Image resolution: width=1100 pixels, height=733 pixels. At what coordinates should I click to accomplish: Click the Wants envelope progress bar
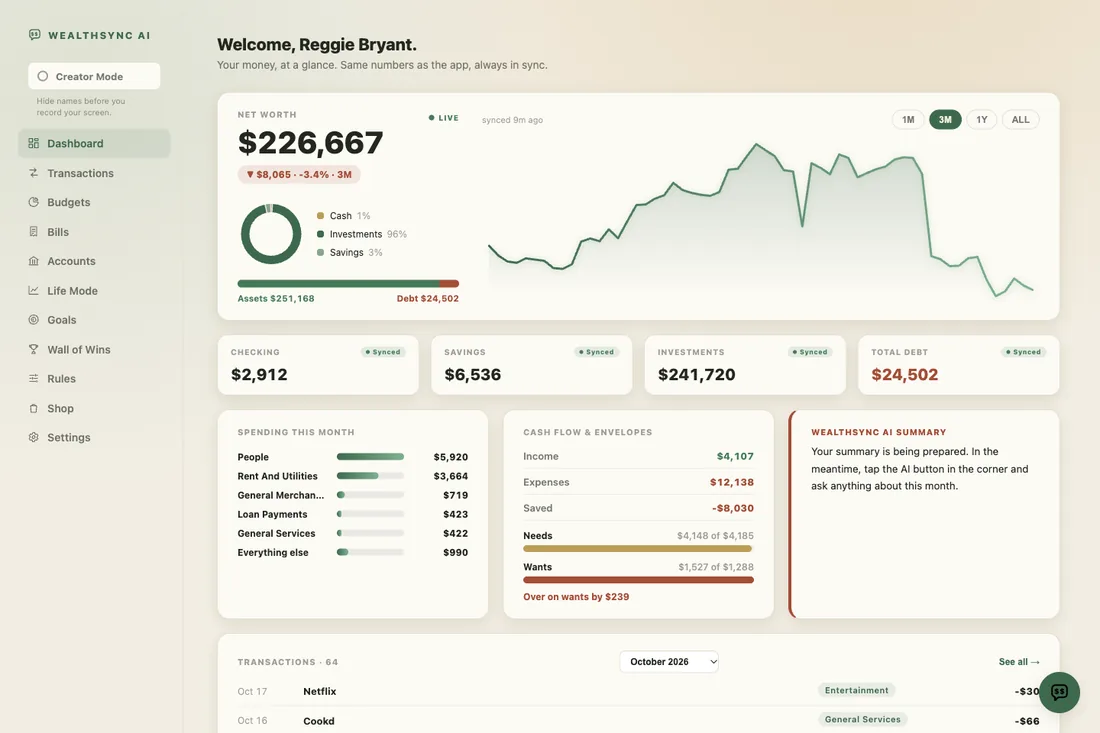click(x=638, y=580)
